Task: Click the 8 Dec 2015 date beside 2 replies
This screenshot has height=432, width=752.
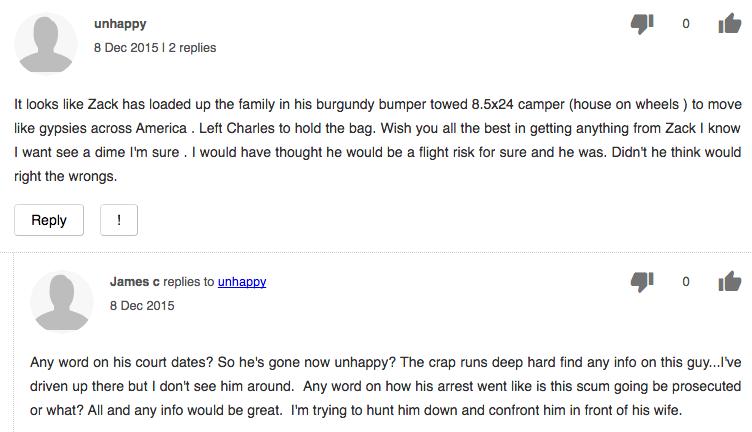Action: (x=126, y=47)
